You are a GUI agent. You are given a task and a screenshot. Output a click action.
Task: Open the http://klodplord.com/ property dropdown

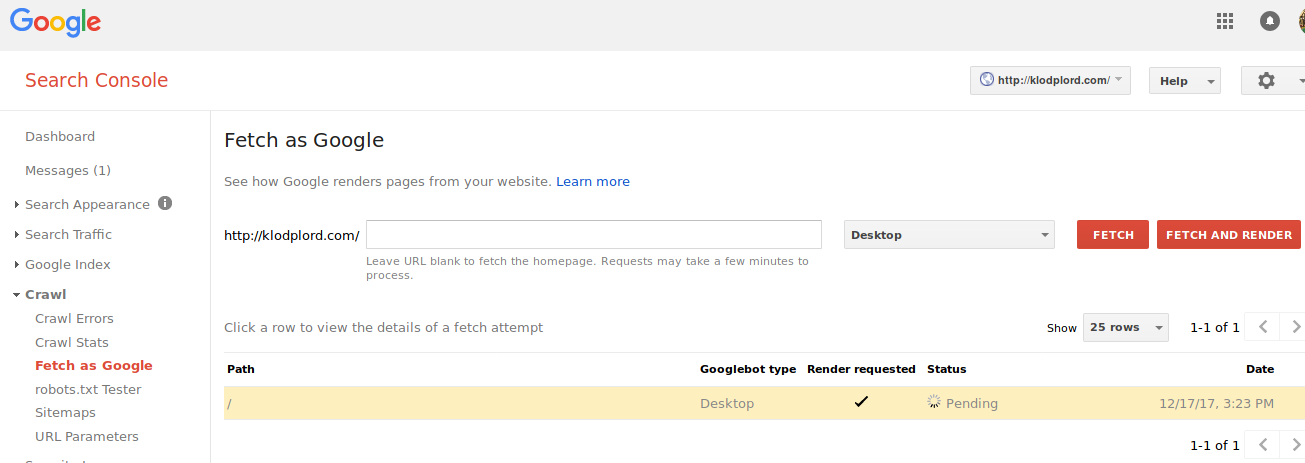click(x=1050, y=81)
